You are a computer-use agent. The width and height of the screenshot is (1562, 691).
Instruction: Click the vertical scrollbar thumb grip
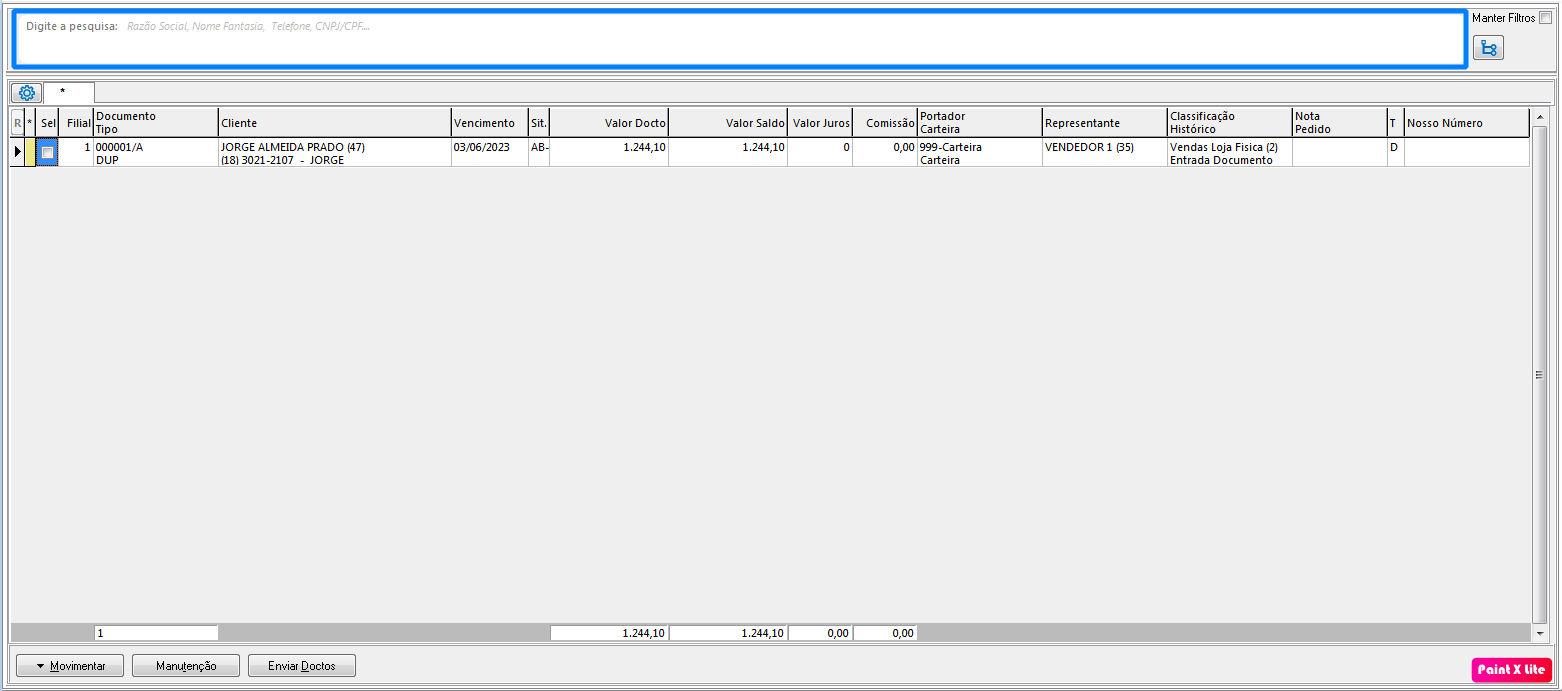tap(1539, 375)
